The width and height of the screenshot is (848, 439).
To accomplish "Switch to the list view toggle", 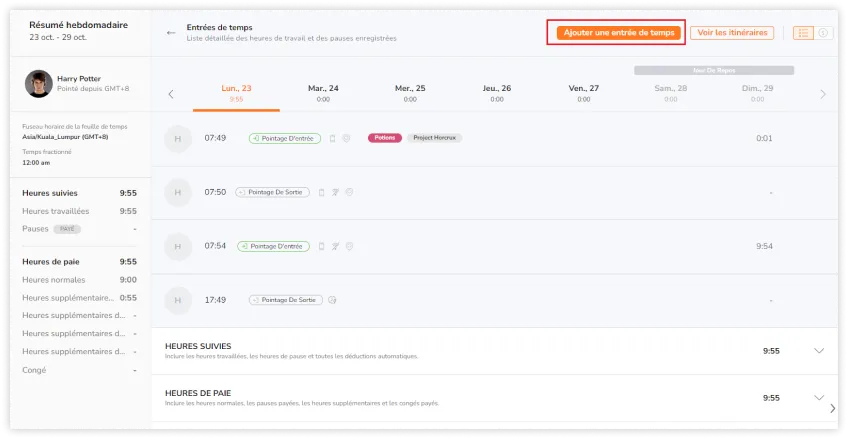I will pos(803,33).
